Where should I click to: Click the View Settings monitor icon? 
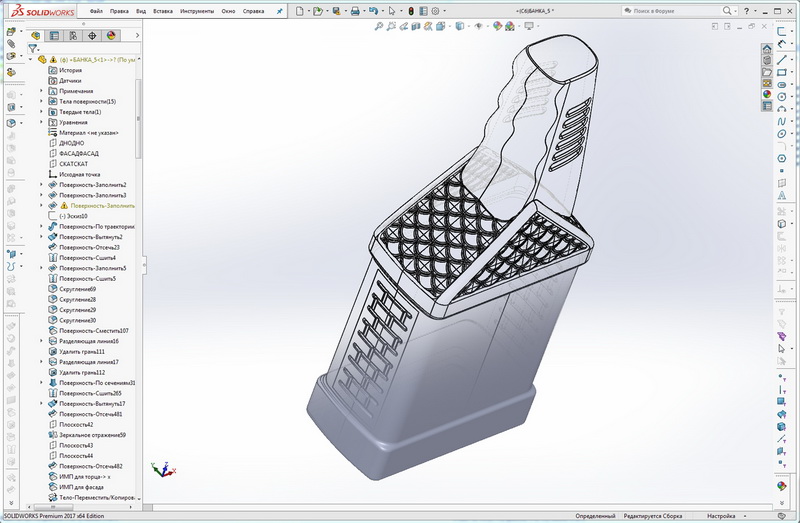pos(529,26)
